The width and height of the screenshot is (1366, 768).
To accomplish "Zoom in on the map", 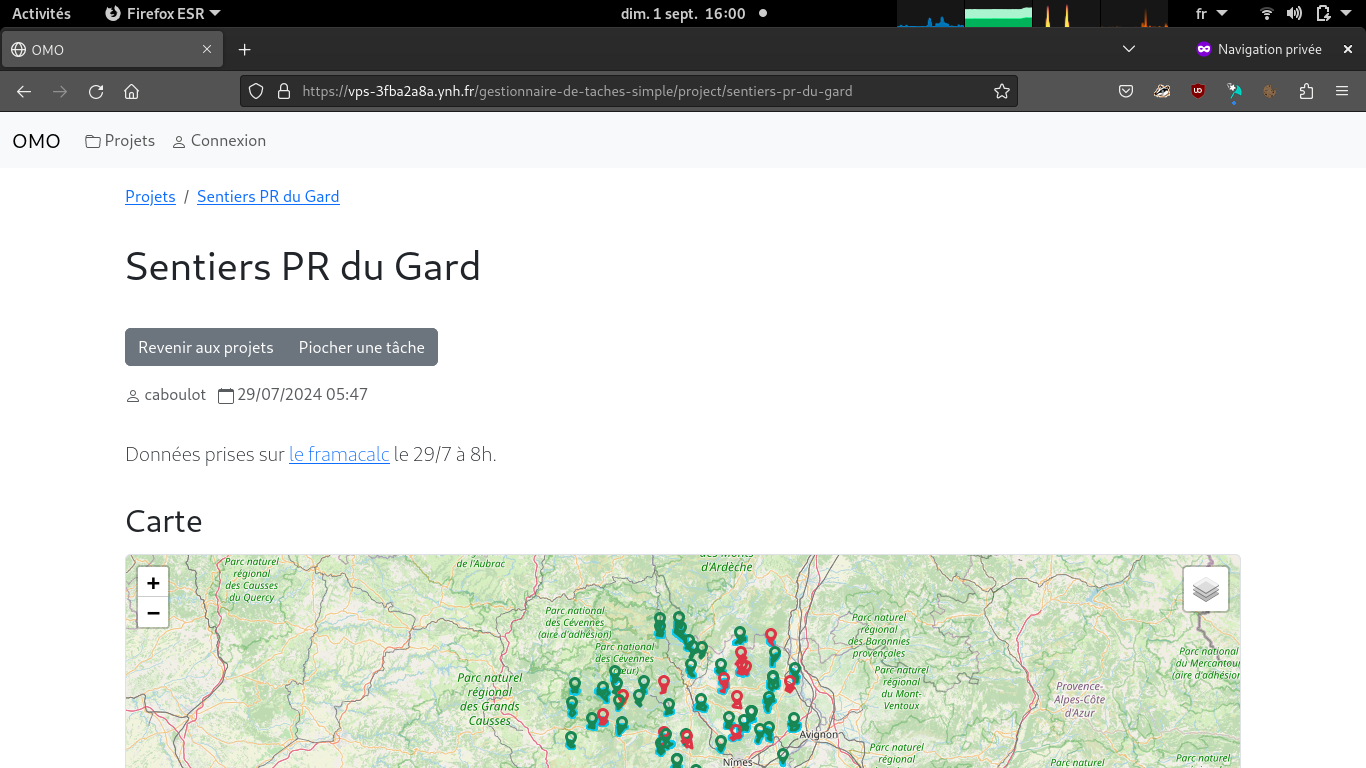I will 153,583.
